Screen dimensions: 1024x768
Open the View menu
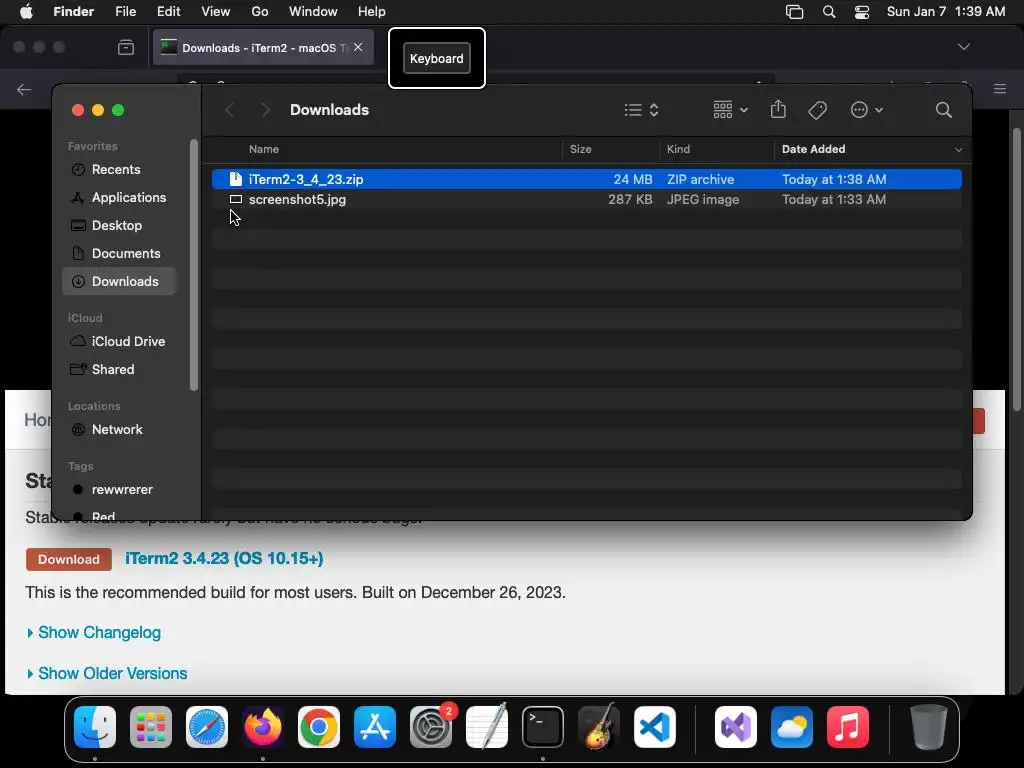click(x=216, y=12)
